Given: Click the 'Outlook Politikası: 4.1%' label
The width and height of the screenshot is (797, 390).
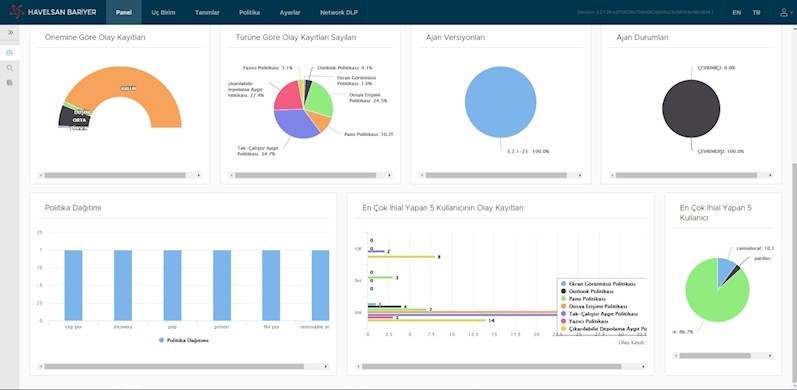Looking at the screenshot, I should 345,68.
